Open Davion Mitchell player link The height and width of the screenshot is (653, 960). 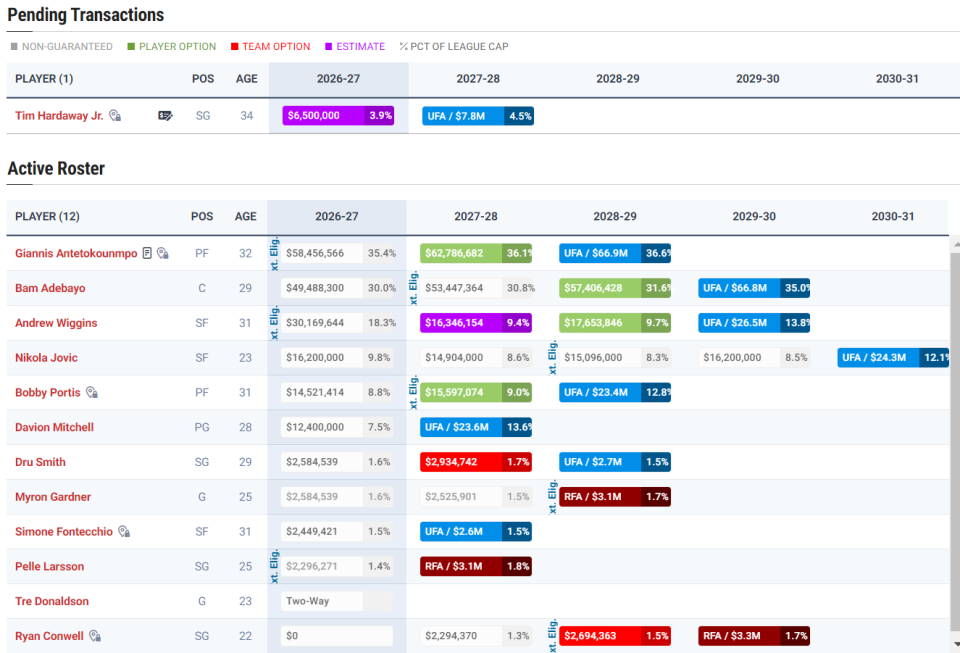pos(54,427)
